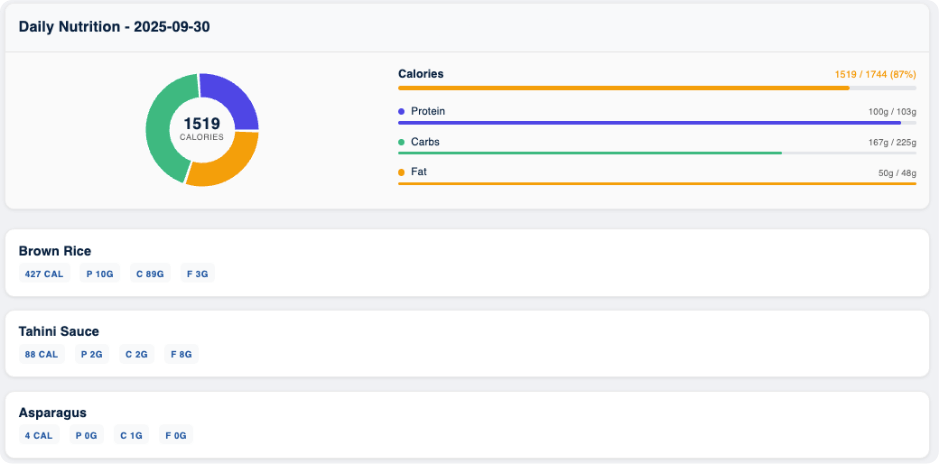This screenshot has height=464, width=939.
Task: Click the Daily Nutrition date heading
Action: click(x=114, y=27)
